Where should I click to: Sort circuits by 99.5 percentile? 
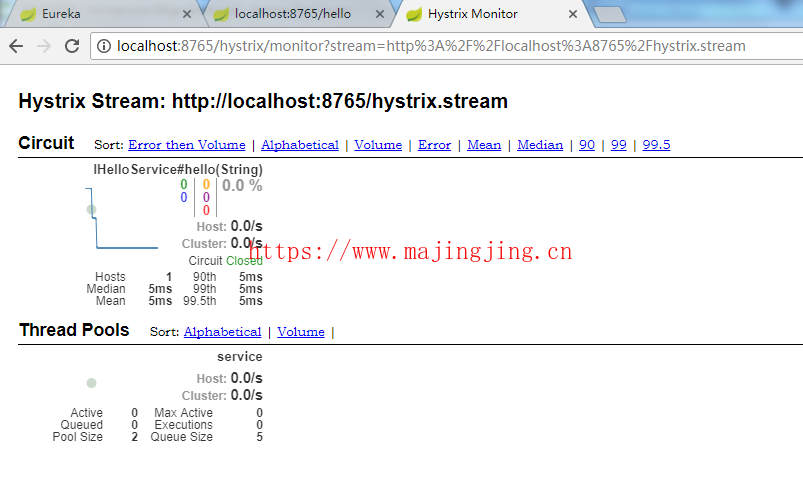[x=656, y=145]
